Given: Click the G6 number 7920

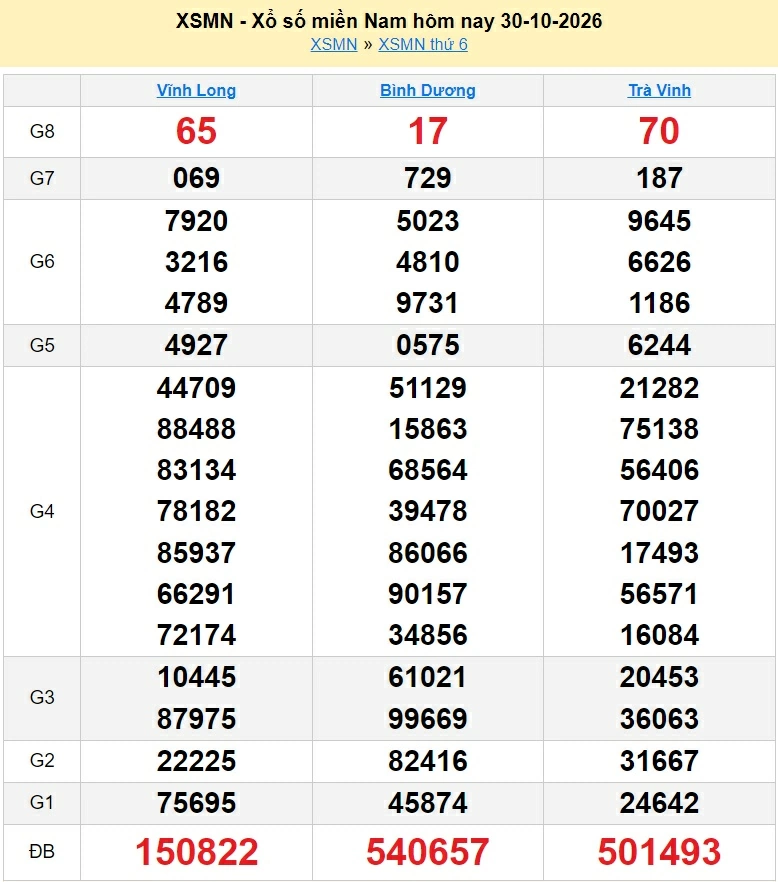Looking at the screenshot, I should click(x=196, y=221).
